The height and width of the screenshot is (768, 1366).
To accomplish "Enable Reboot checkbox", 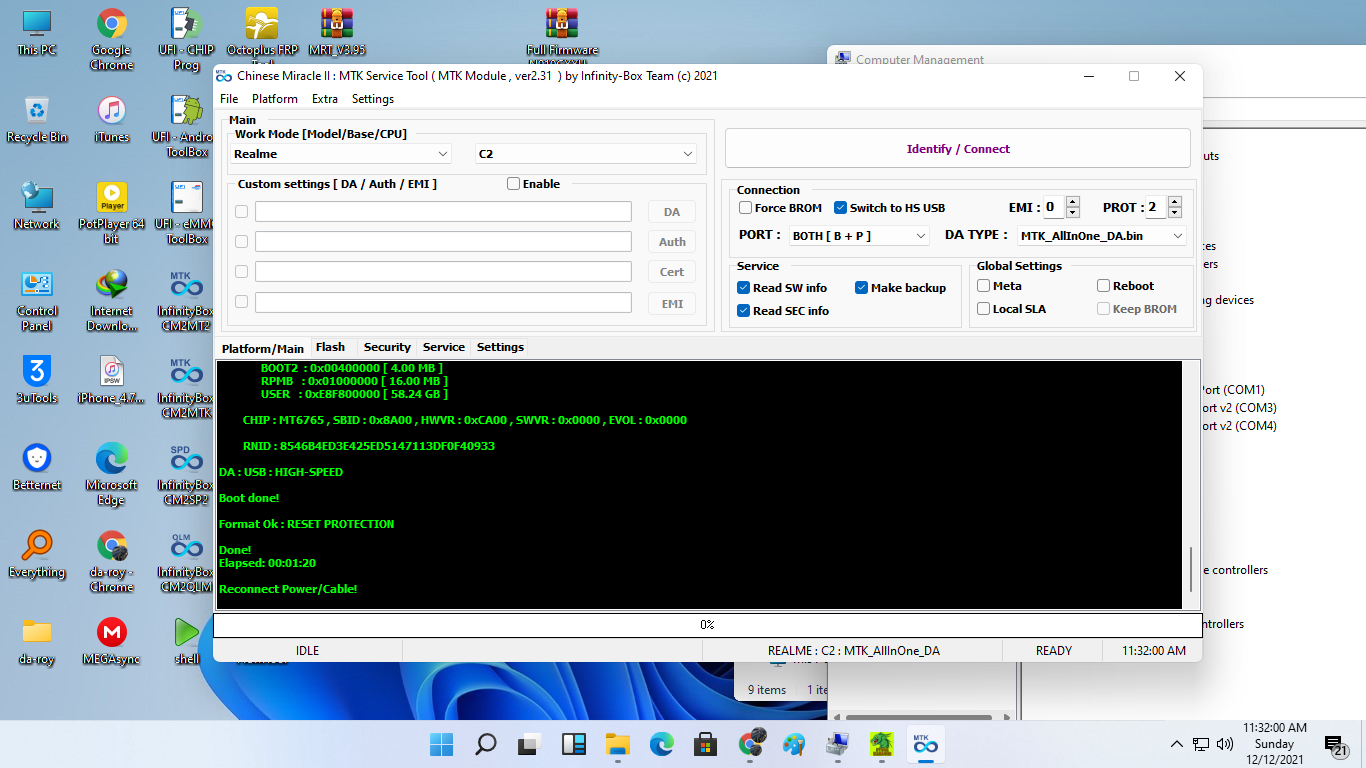I will click(1103, 286).
